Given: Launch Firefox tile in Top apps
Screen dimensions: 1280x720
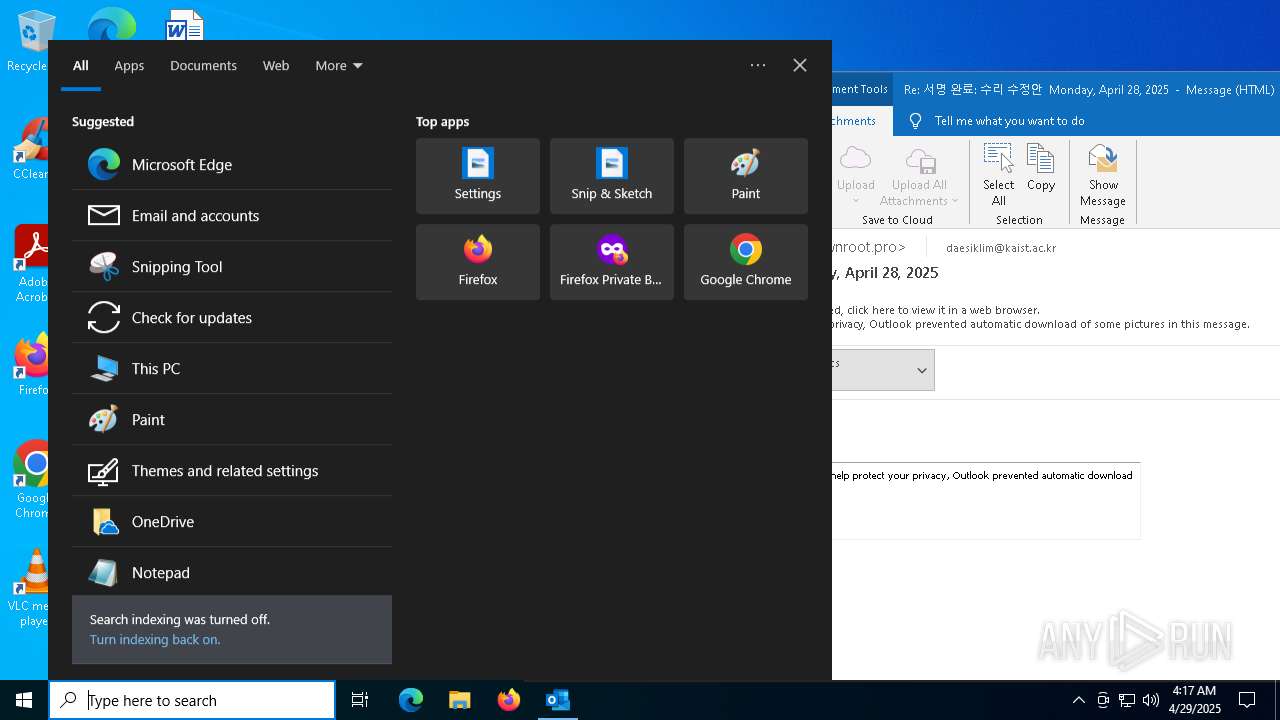Looking at the screenshot, I should pos(478,262).
